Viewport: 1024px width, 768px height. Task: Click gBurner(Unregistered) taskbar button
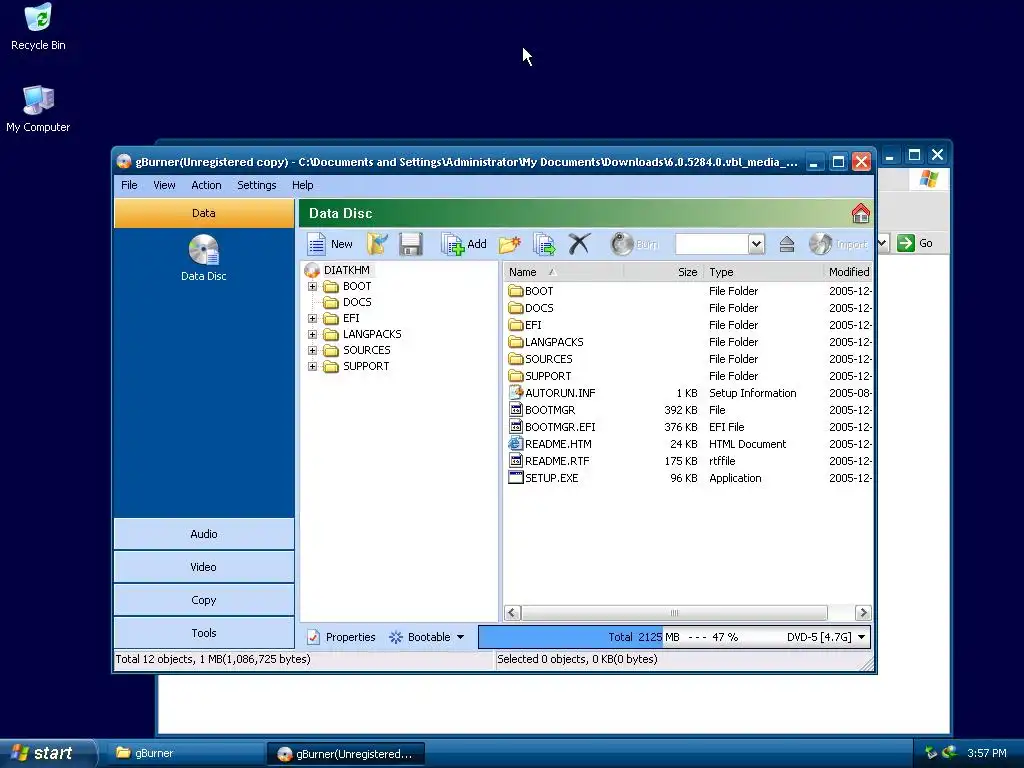(346, 754)
